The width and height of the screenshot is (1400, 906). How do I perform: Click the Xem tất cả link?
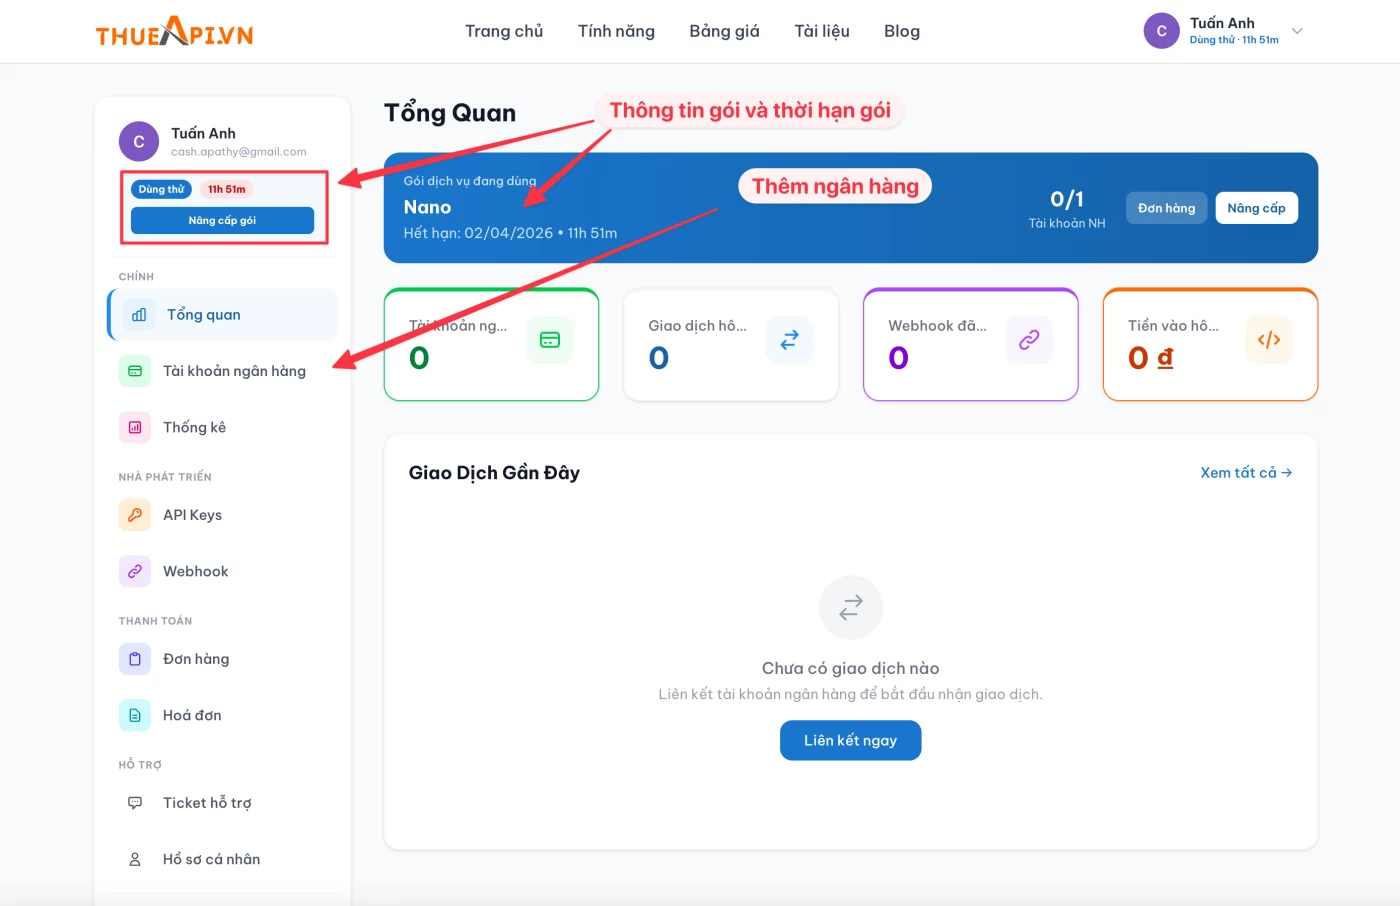click(1246, 473)
